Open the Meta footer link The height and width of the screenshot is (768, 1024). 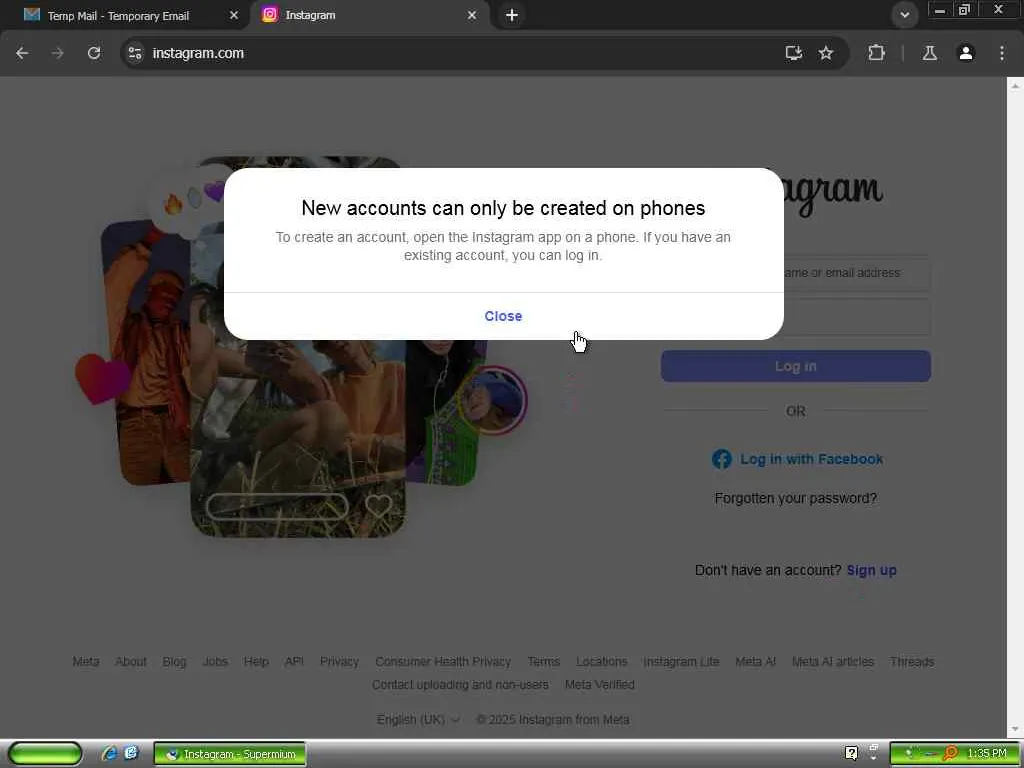(x=86, y=662)
